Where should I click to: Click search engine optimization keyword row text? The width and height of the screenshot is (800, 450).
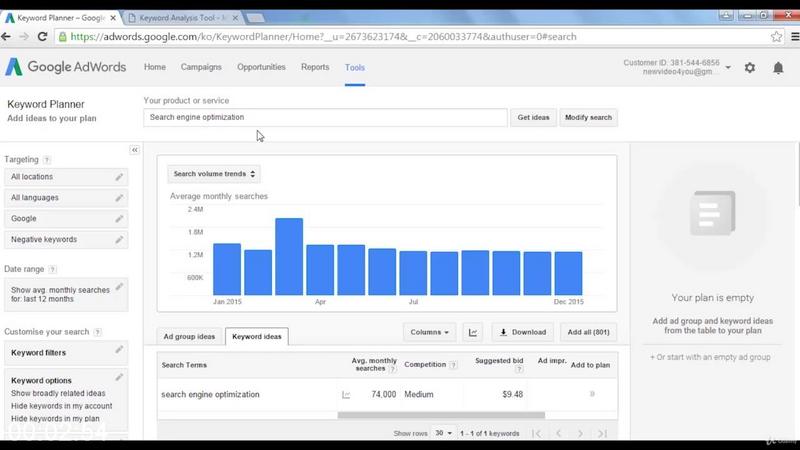coord(210,394)
